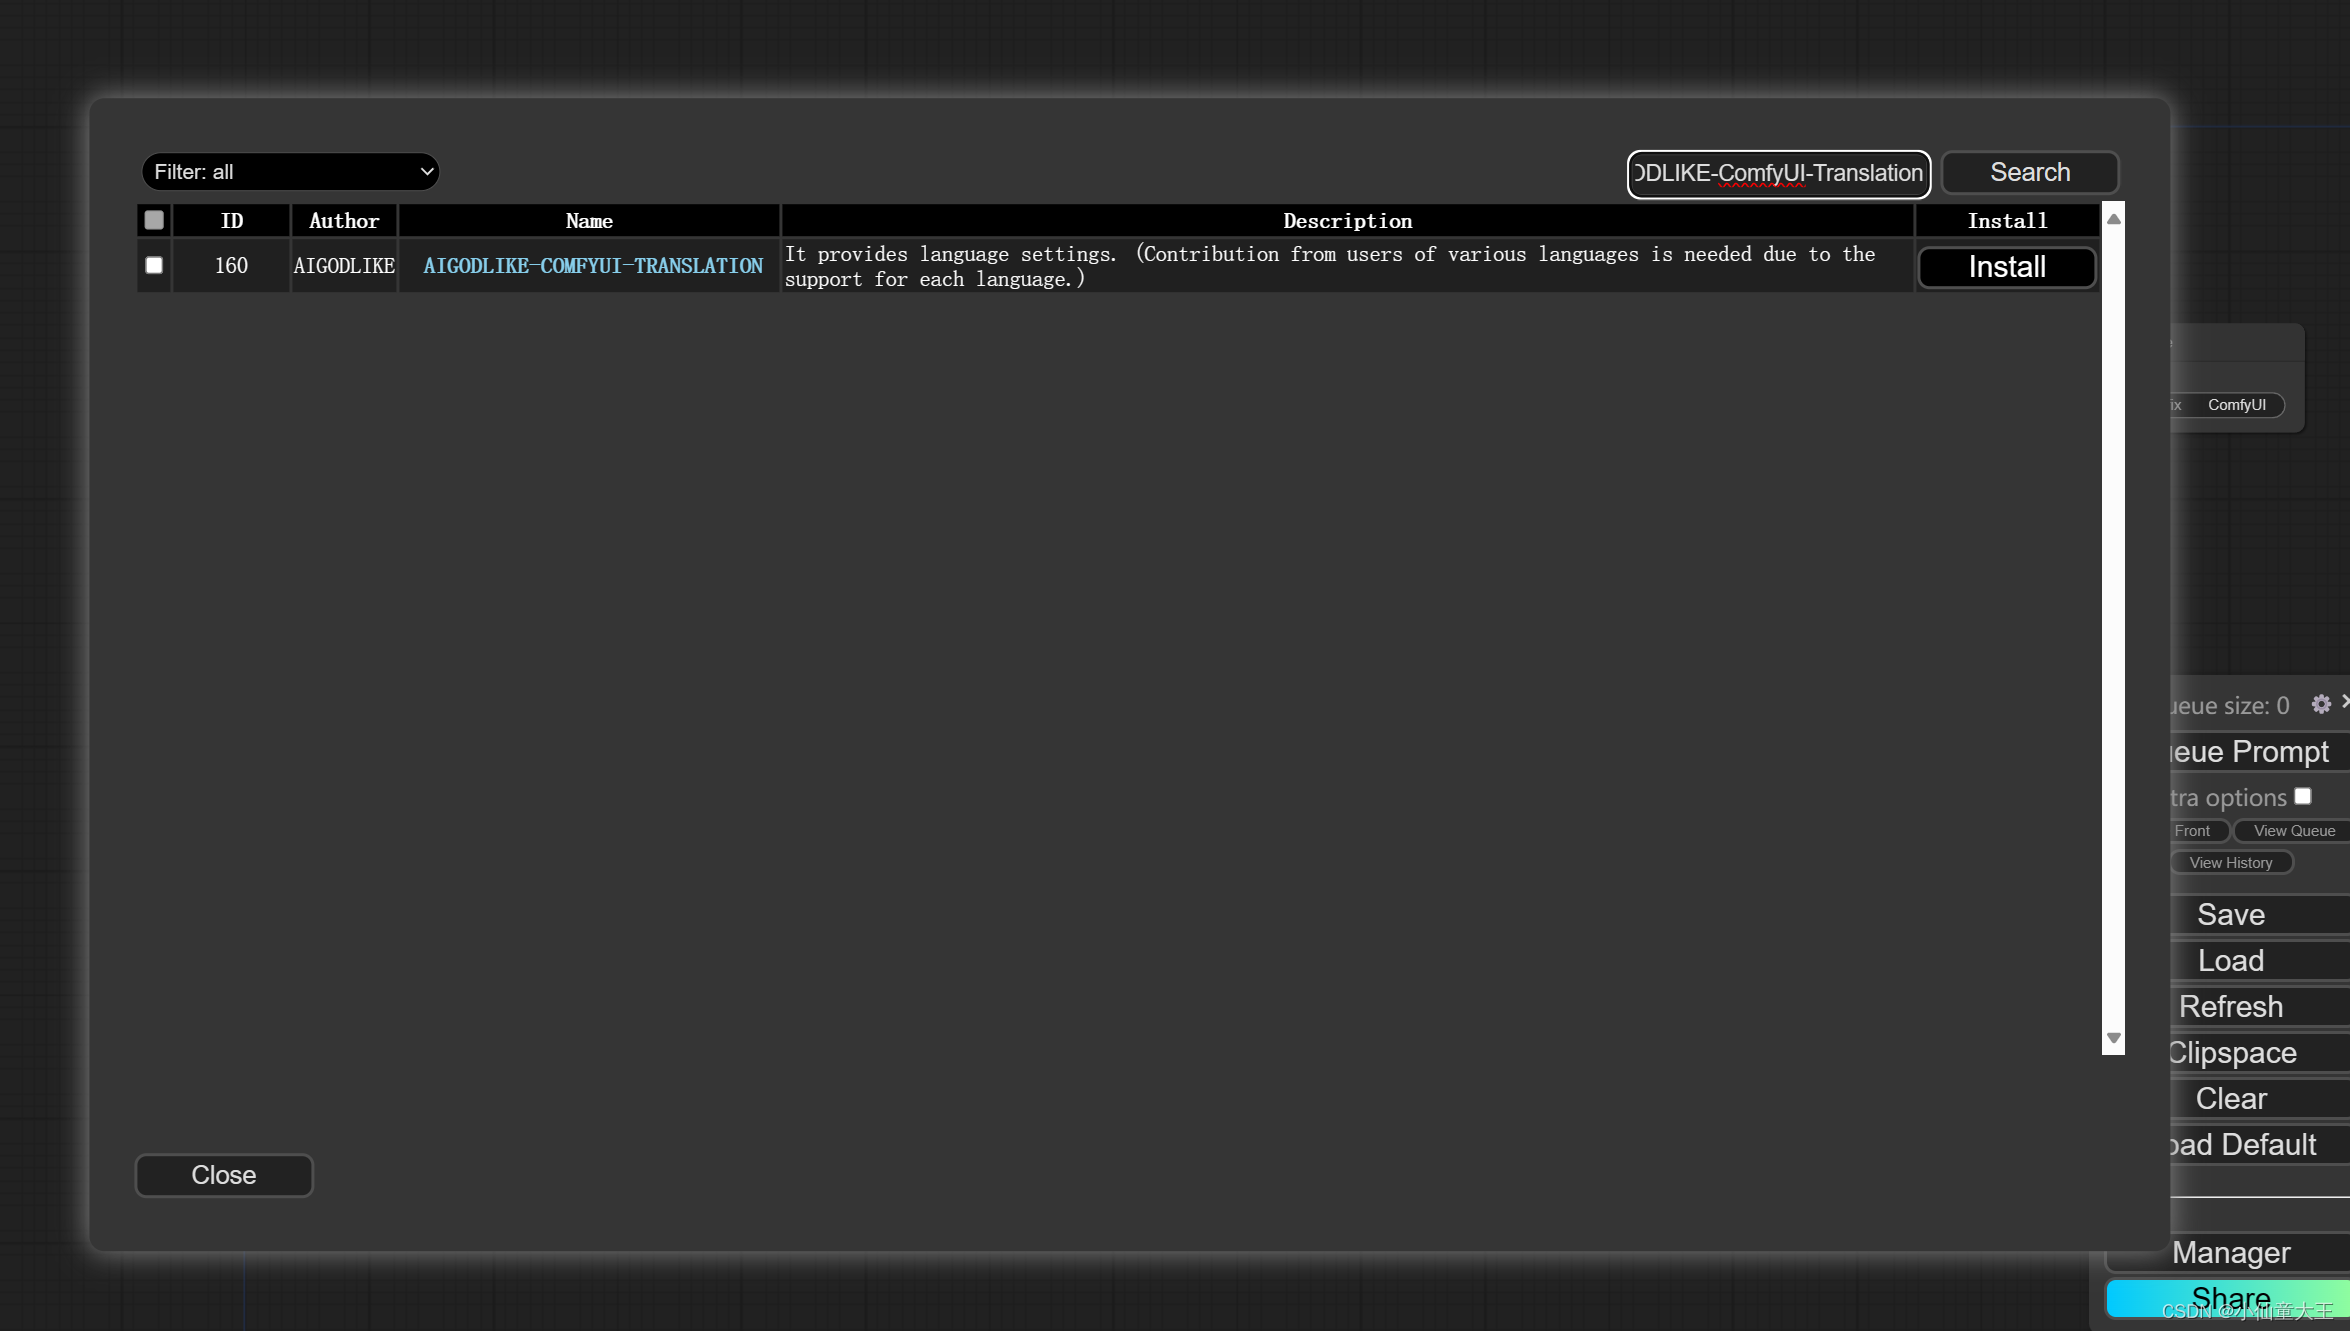This screenshot has width=2350, height=1331.
Task: Close the custom nodes dialog
Action: point(224,1175)
